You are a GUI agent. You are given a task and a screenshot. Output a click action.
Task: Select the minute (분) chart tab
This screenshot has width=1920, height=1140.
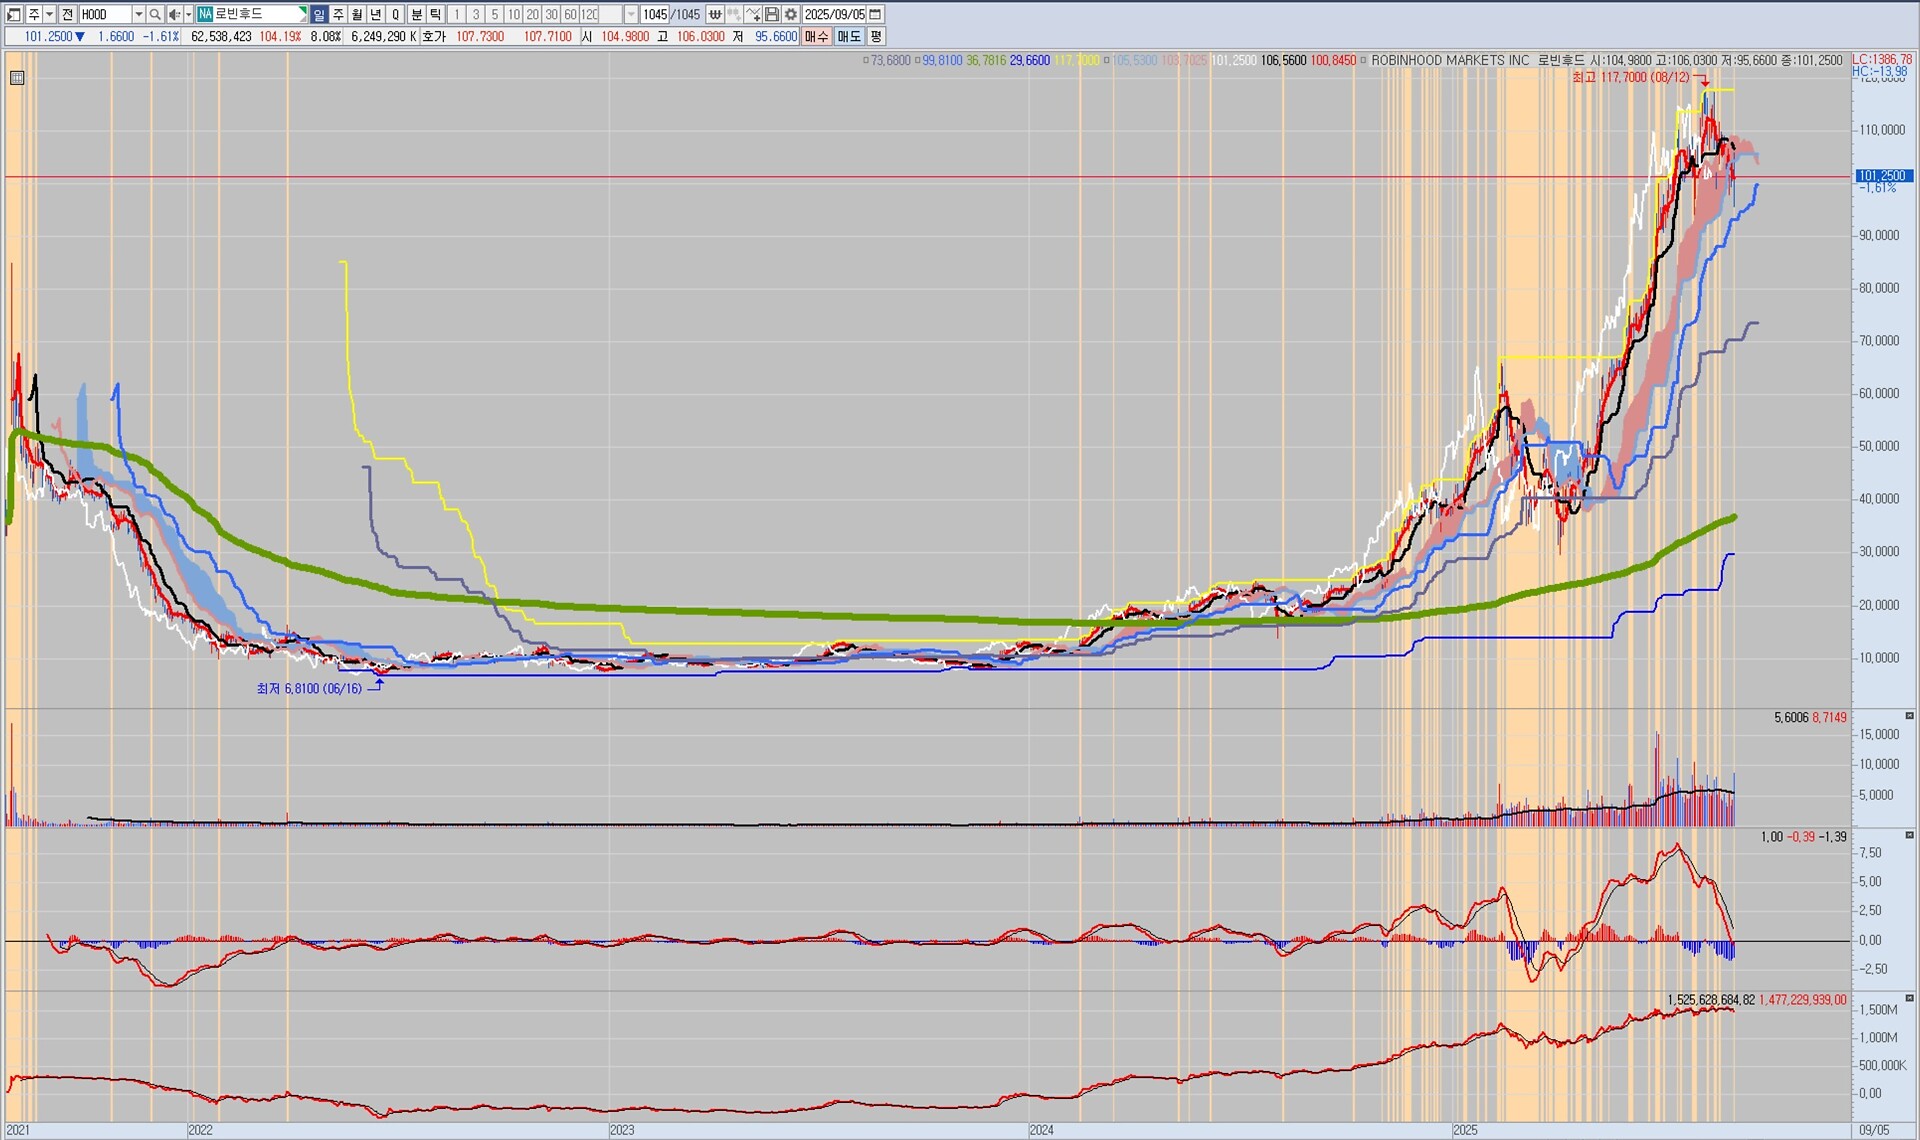pos(416,14)
